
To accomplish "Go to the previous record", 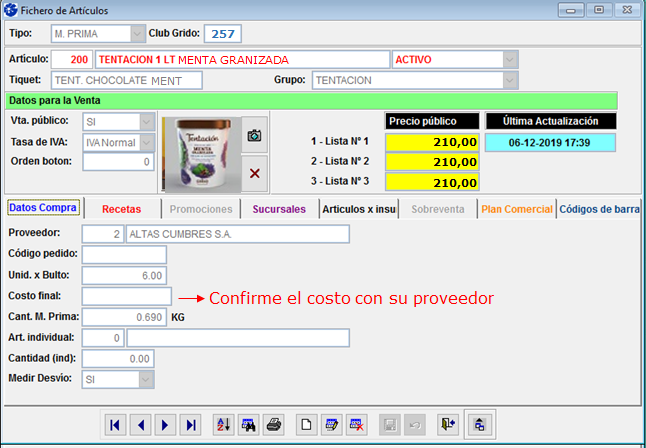I will 141,425.
